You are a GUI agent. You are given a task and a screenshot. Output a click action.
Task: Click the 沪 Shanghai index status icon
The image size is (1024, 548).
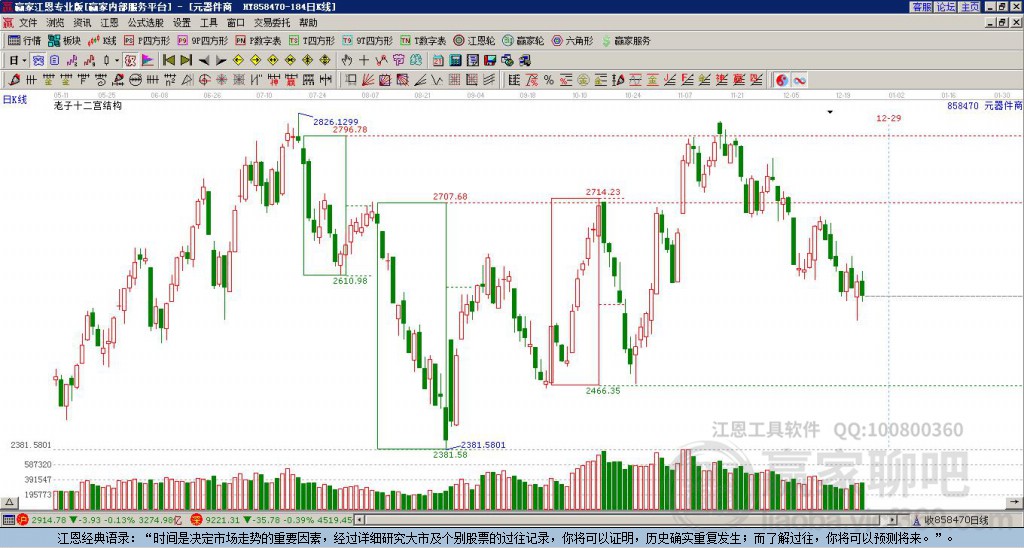click(x=22, y=520)
